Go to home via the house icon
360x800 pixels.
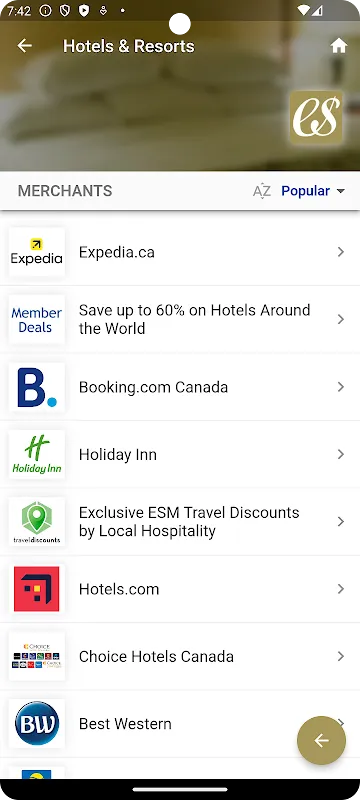coord(339,46)
